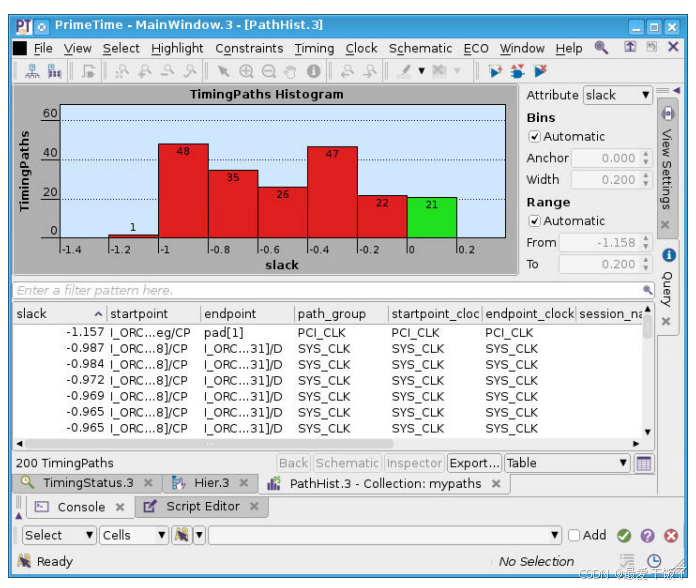Open the table column settings icon
Screen dimensions: 696x588
tap(644, 463)
